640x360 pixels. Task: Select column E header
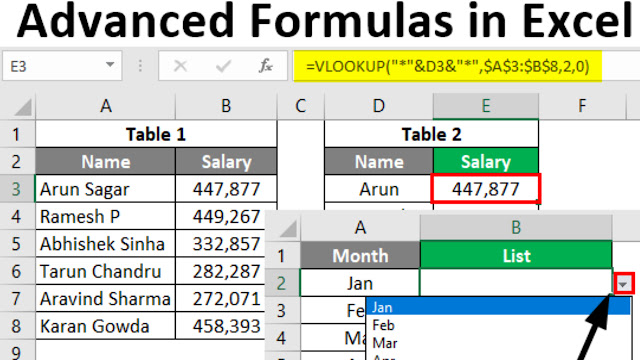(486, 106)
